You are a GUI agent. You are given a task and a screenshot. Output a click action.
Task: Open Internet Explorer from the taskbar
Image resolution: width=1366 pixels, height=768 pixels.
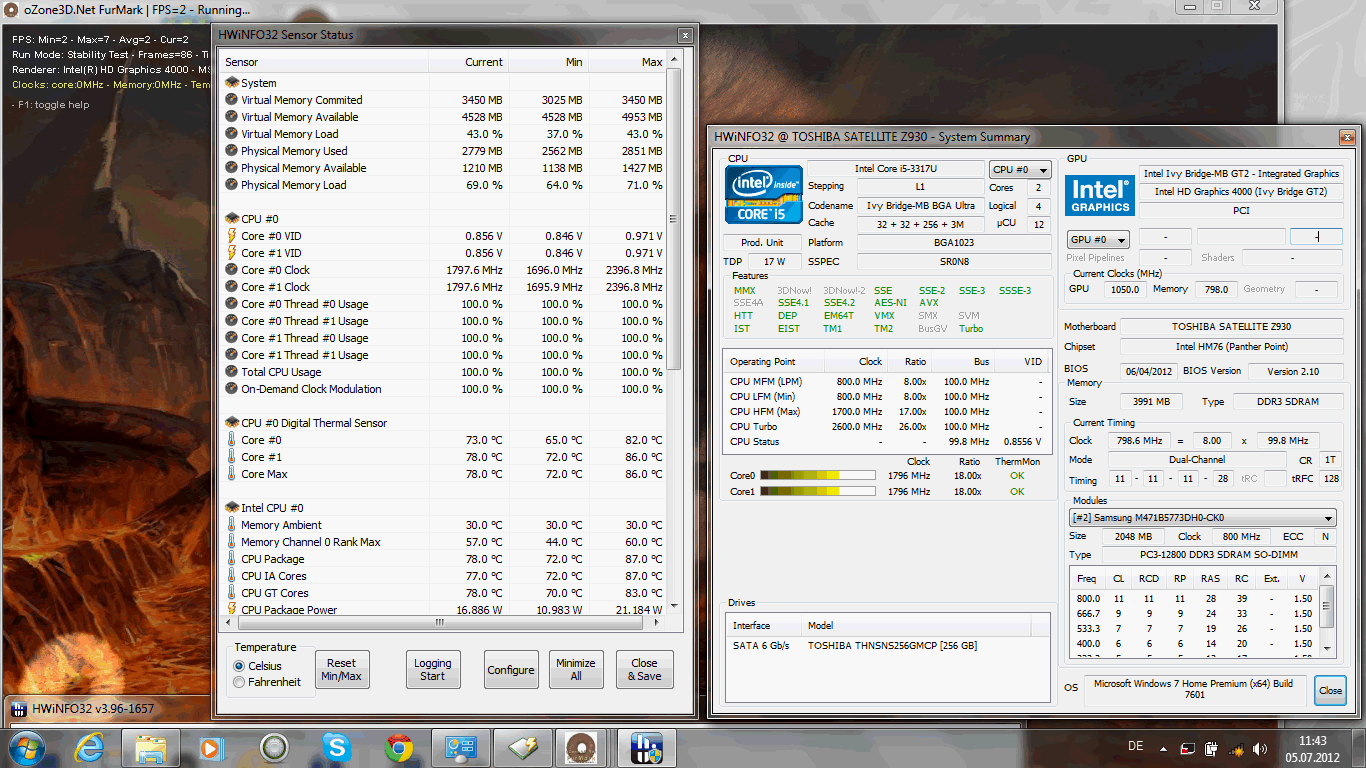click(89, 747)
